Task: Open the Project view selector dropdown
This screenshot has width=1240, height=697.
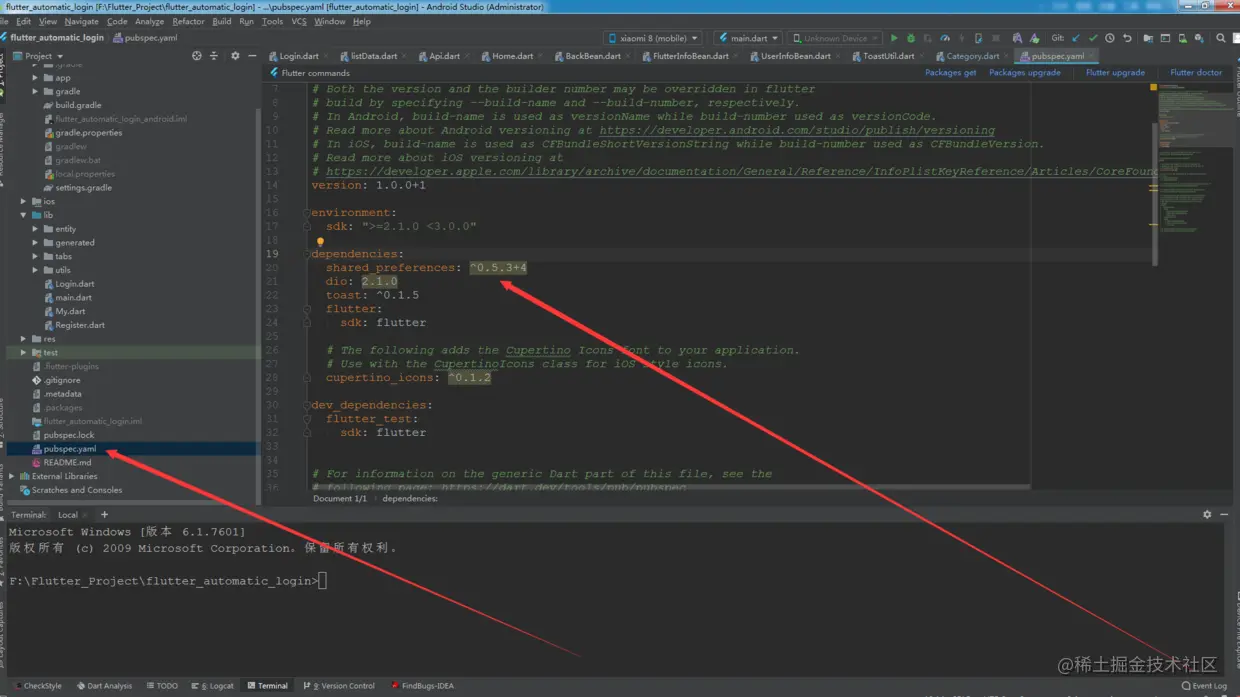Action: click(39, 56)
